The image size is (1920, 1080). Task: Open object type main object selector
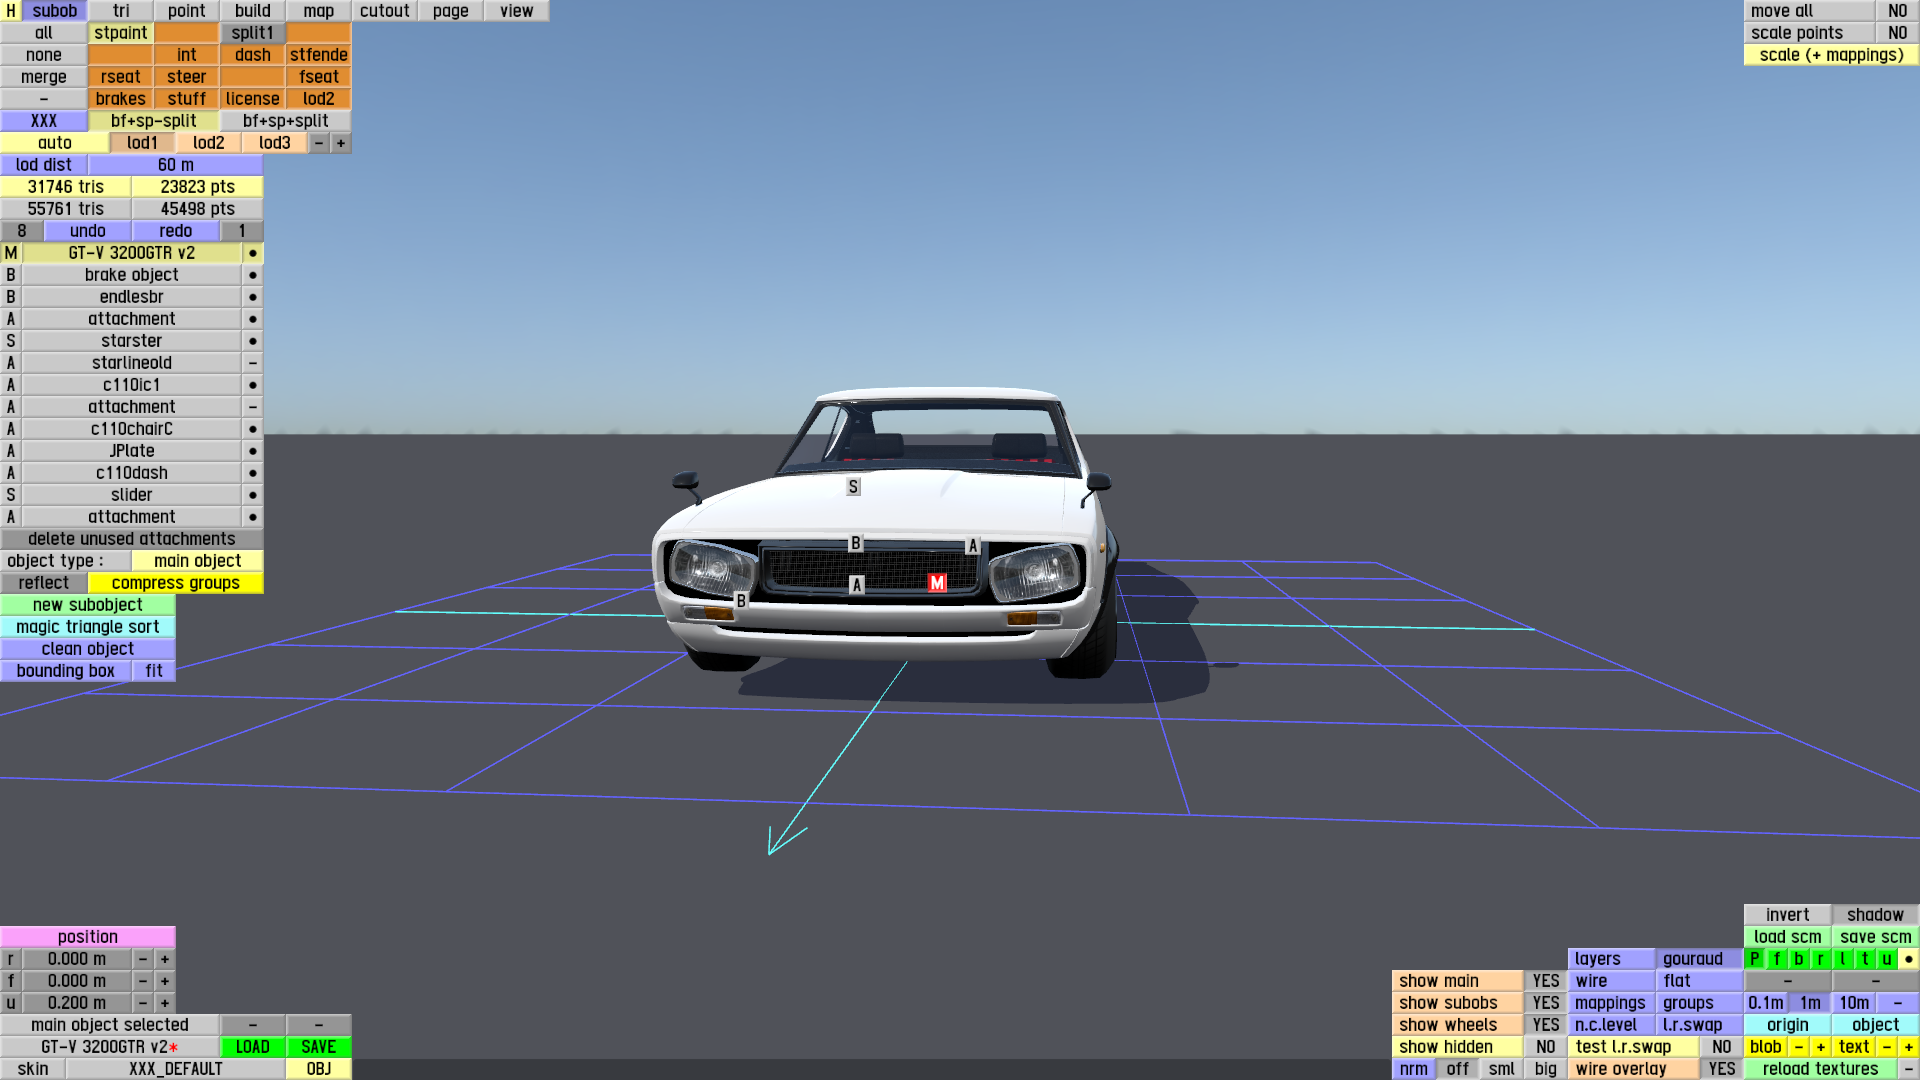click(x=197, y=561)
